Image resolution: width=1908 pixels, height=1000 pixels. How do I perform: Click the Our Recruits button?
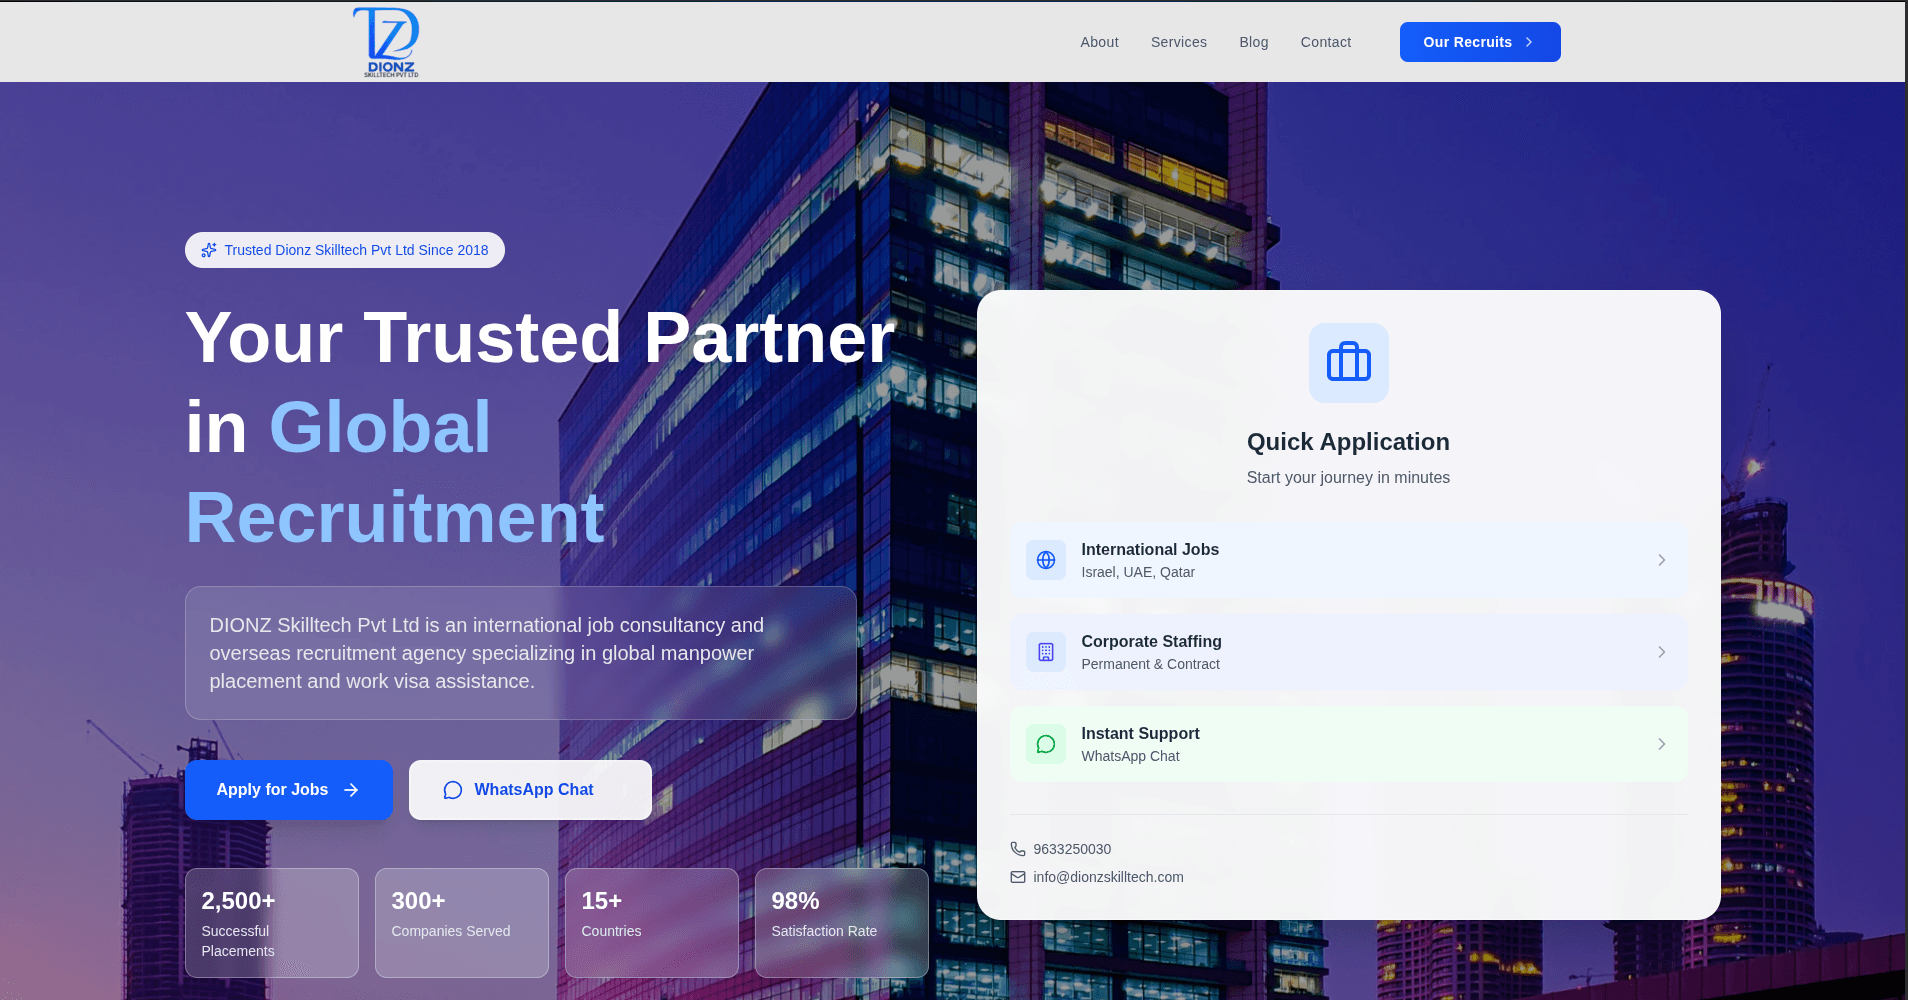coord(1480,42)
